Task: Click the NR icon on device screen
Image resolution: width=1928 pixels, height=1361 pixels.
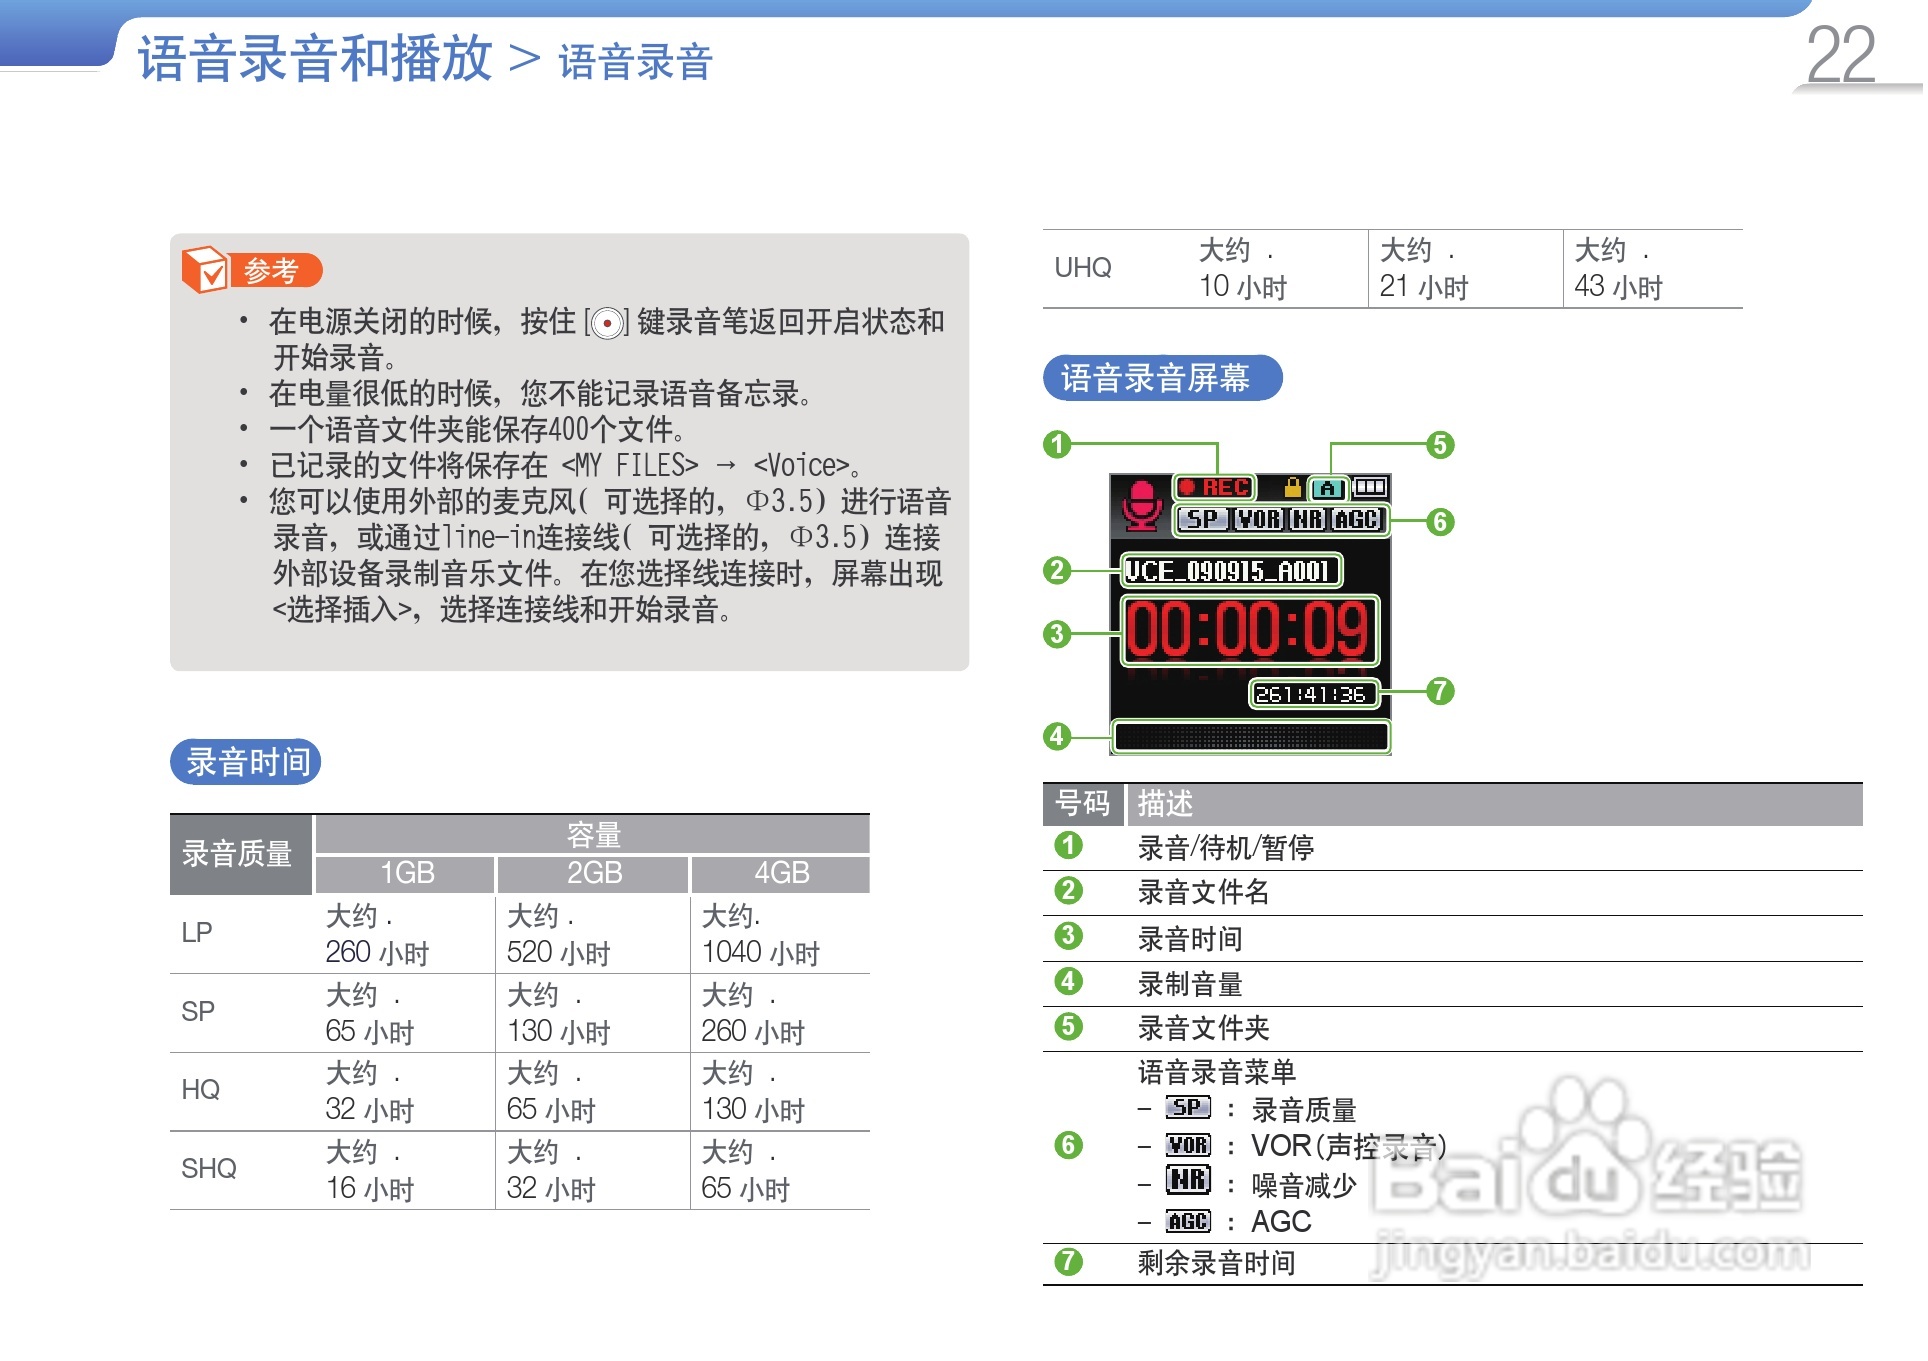Action: (x=1307, y=520)
